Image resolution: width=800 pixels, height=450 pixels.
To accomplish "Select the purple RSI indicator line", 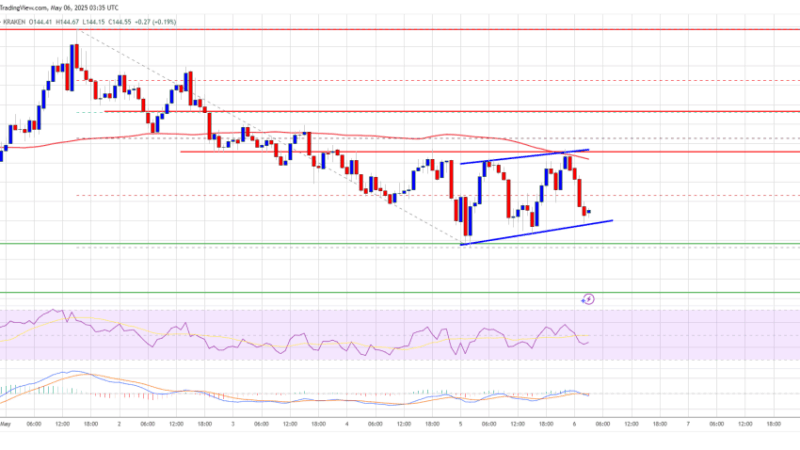I will (293, 336).
